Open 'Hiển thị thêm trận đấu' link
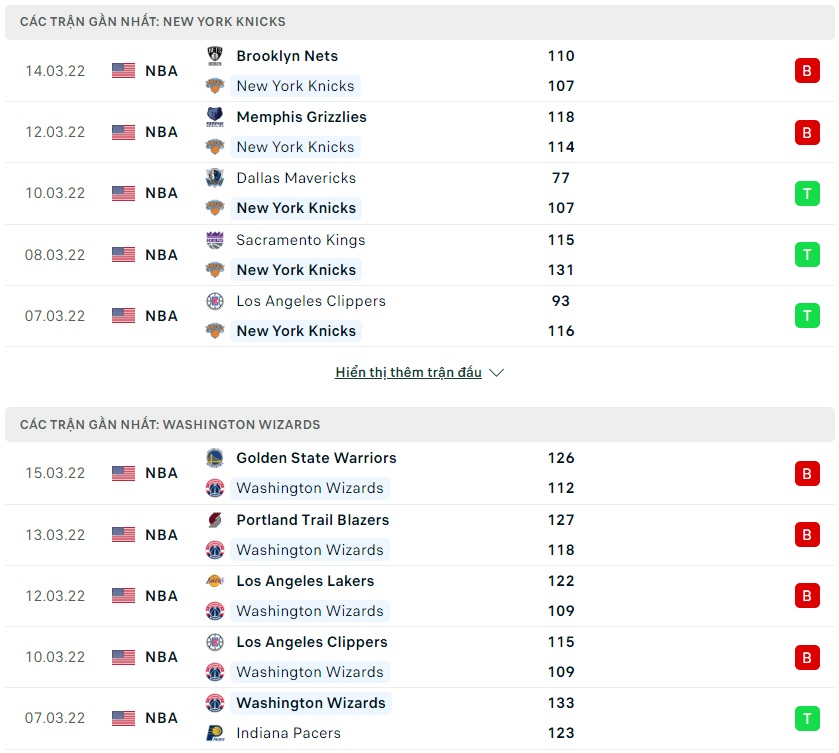Screen dimensions: 839x753 pyautogui.click(x=408, y=373)
